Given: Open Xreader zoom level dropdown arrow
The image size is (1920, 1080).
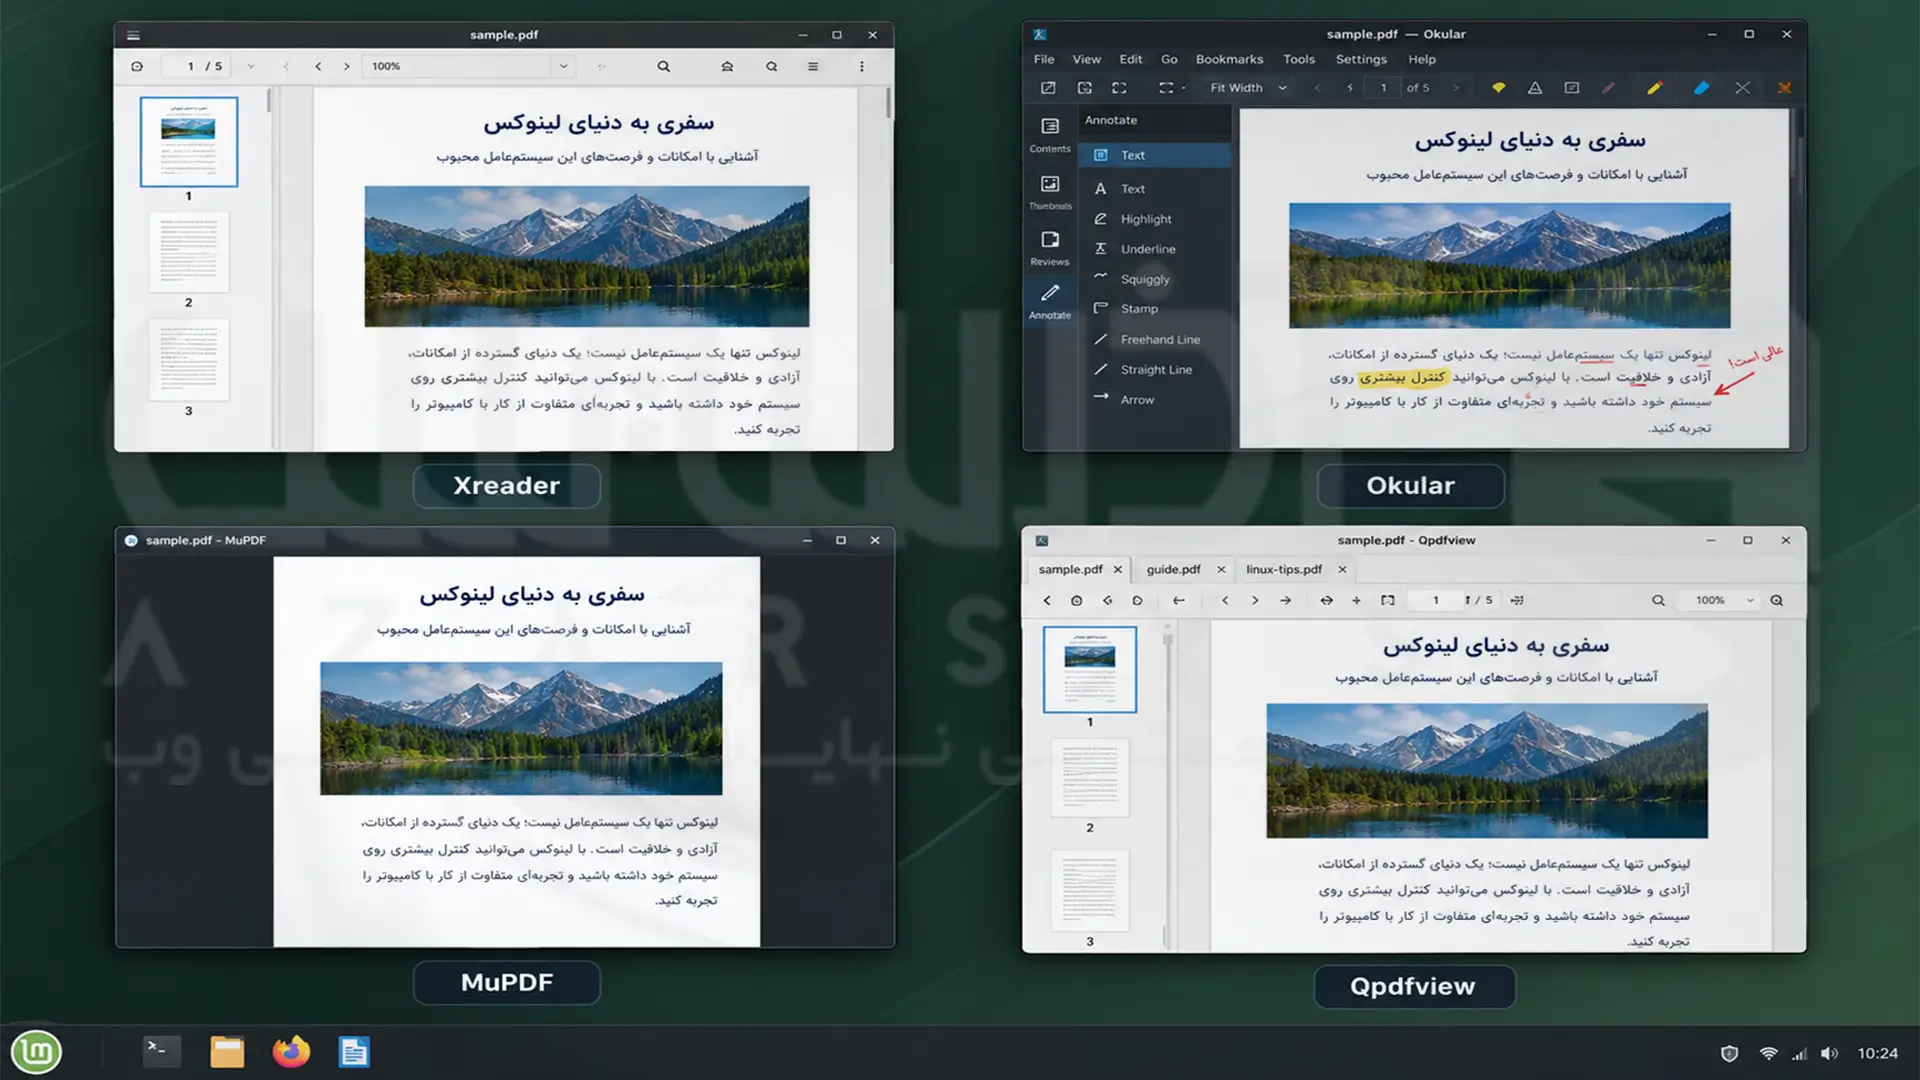Looking at the screenshot, I should [x=563, y=66].
